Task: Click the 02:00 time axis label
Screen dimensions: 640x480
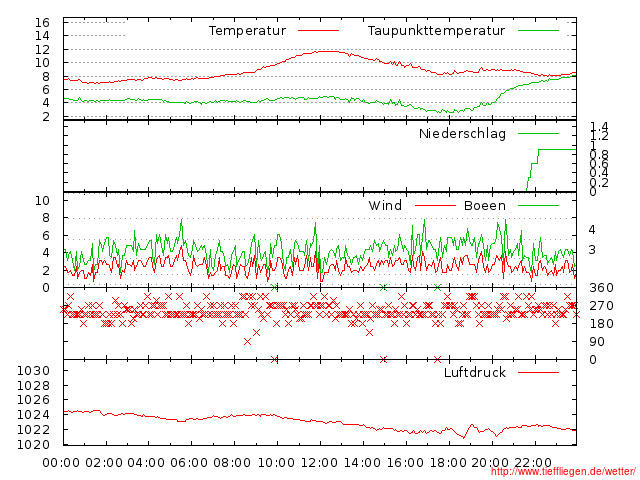Action: click(104, 463)
